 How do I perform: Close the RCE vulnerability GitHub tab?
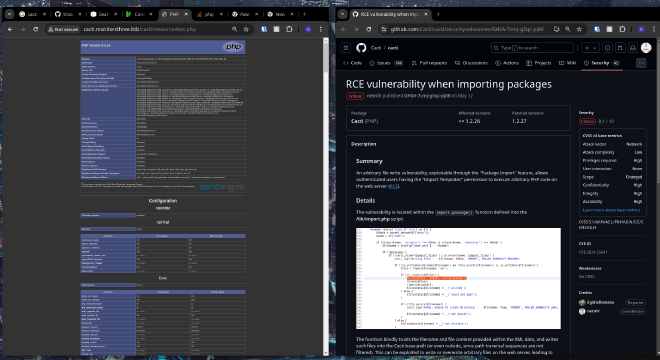coord(426,14)
